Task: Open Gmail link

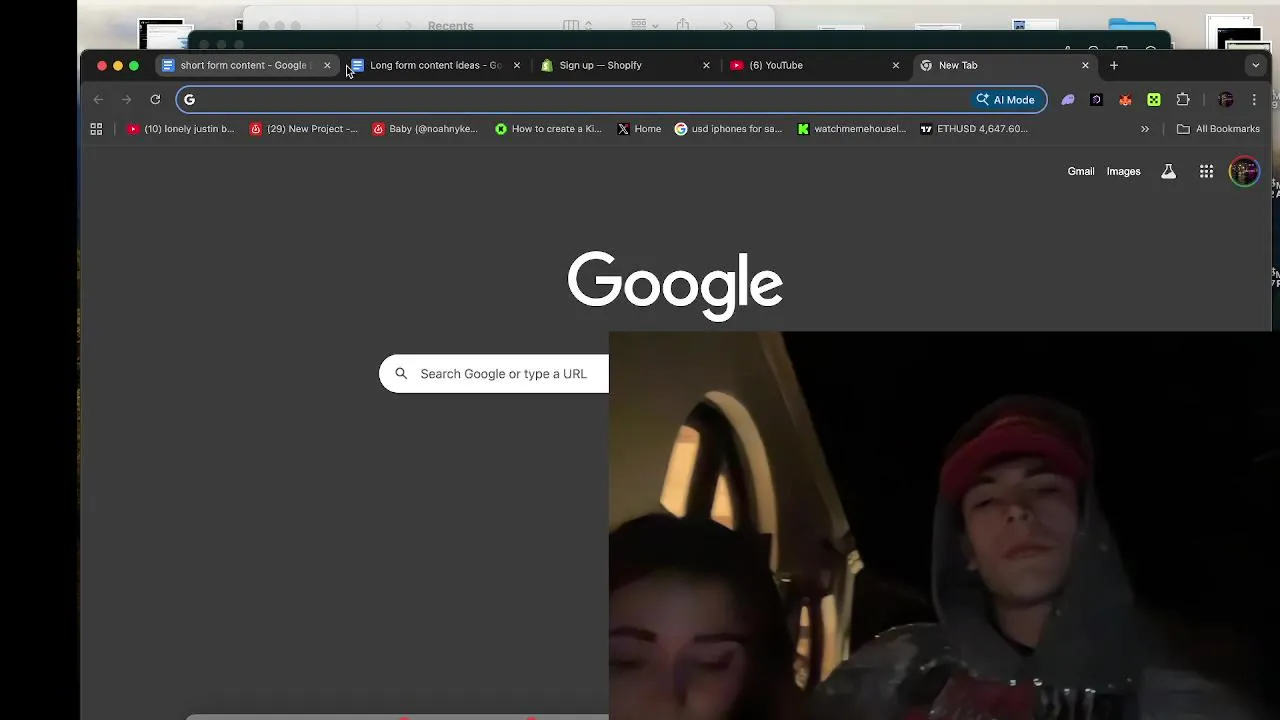Action: (1081, 171)
